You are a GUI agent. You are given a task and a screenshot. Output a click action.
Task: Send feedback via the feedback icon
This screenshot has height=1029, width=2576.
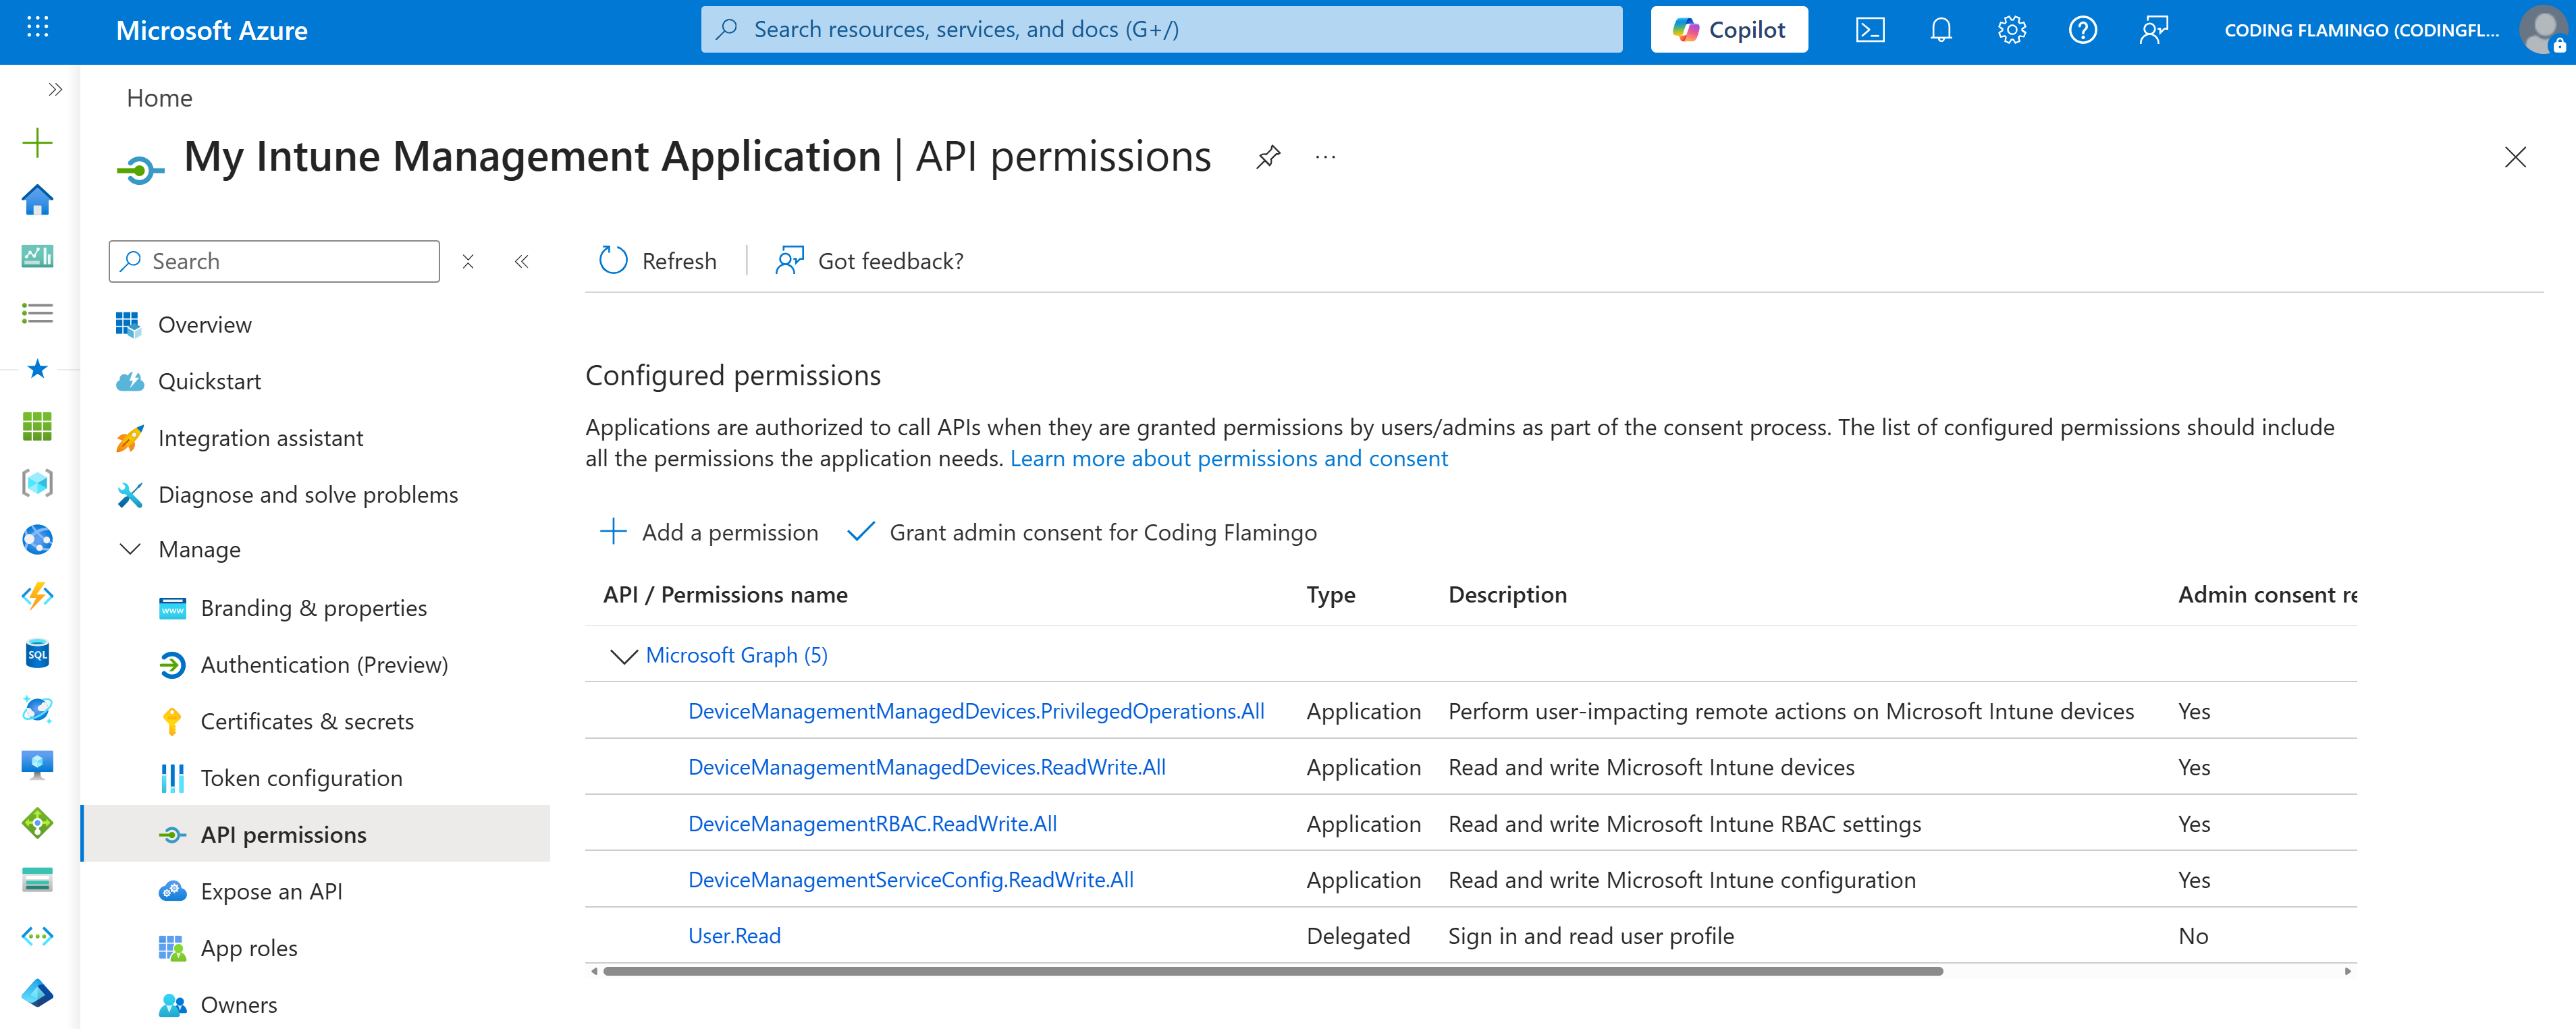(x=2154, y=29)
